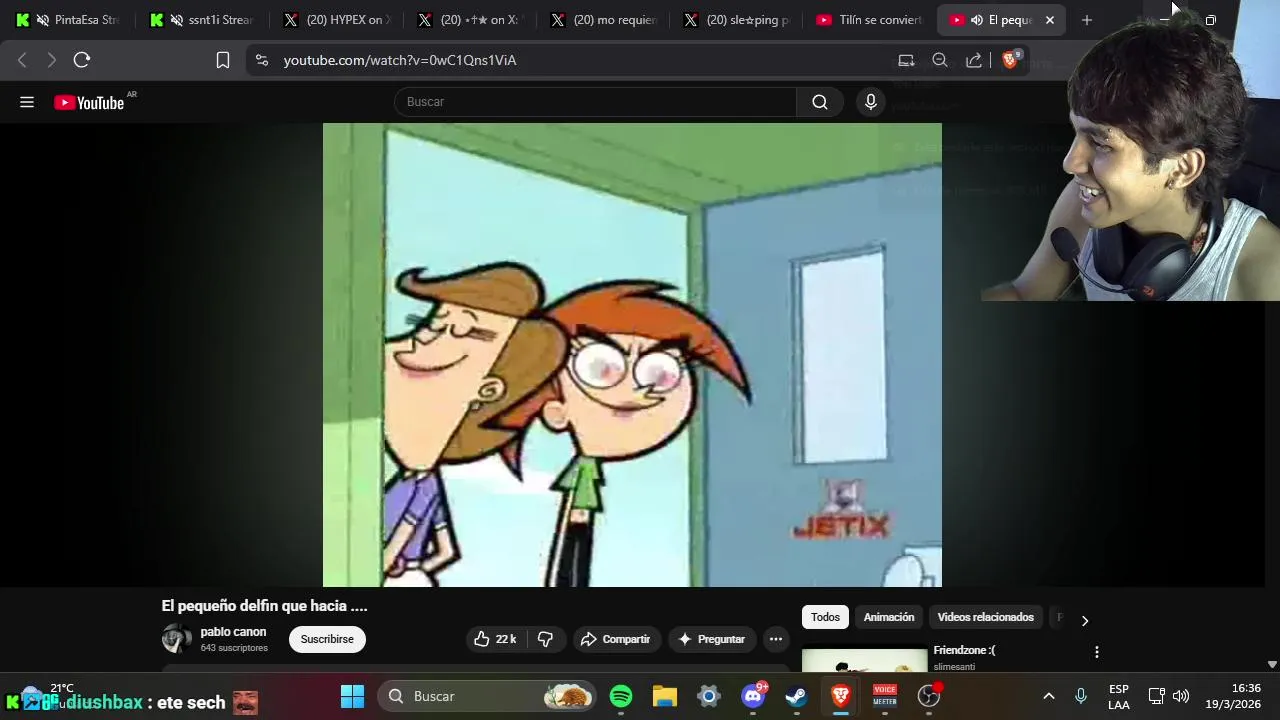The width and height of the screenshot is (1280, 720).
Task: Open Discord from the taskbar
Action: point(753,696)
